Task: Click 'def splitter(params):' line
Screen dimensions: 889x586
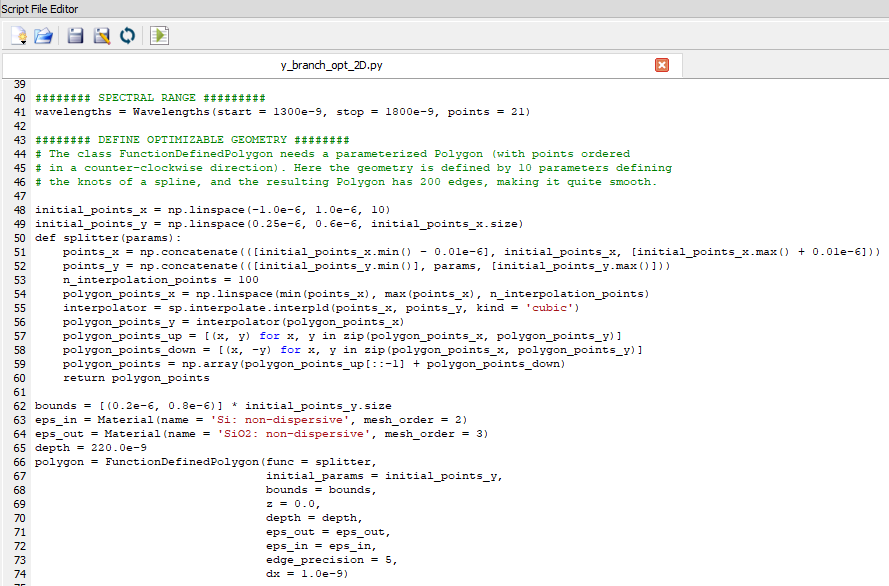Action: (x=108, y=237)
